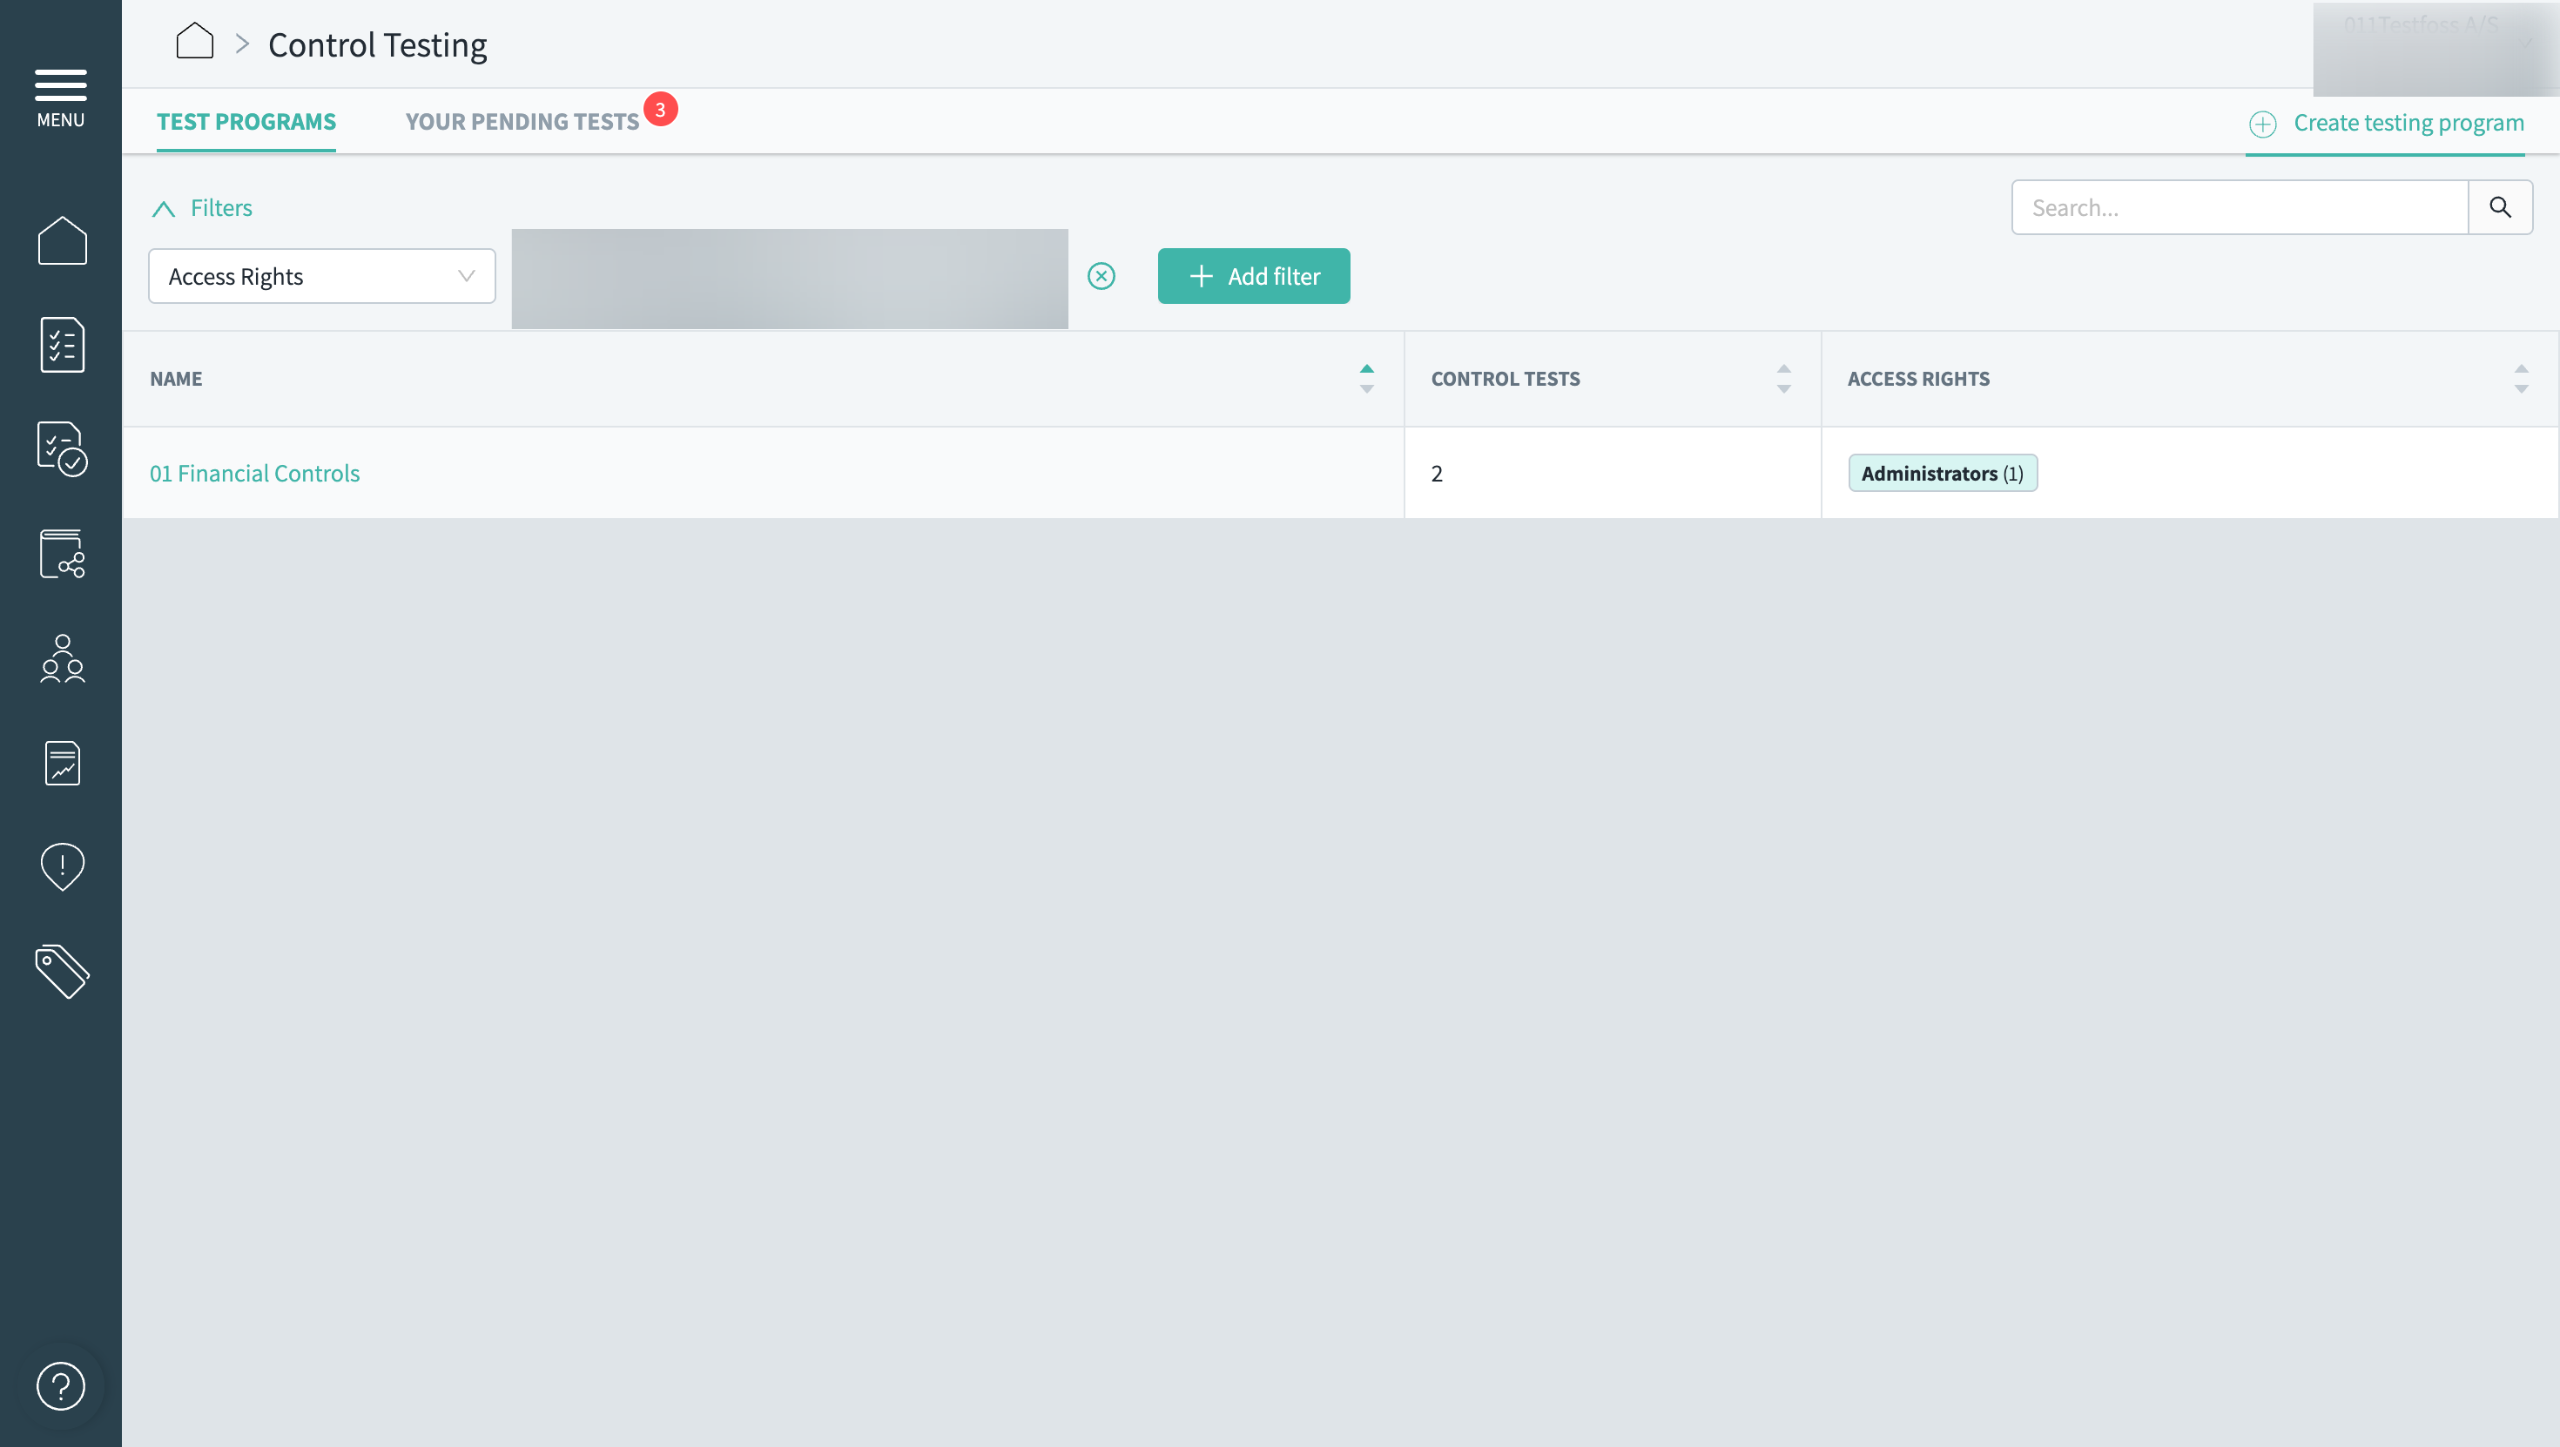Open the alert exclamation sidebar icon

click(x=62, y=866)
